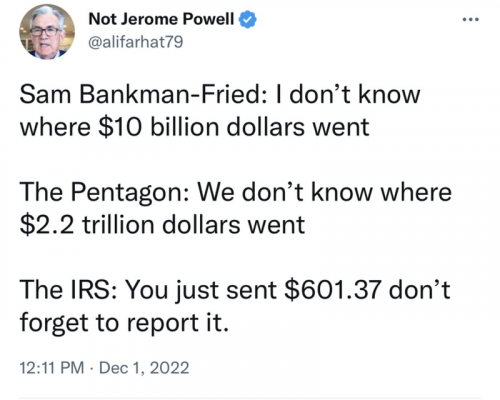This screenshot has height=400, width=500.
Task: Open the three-dot more options menu
Action: [x=471, y=20]
